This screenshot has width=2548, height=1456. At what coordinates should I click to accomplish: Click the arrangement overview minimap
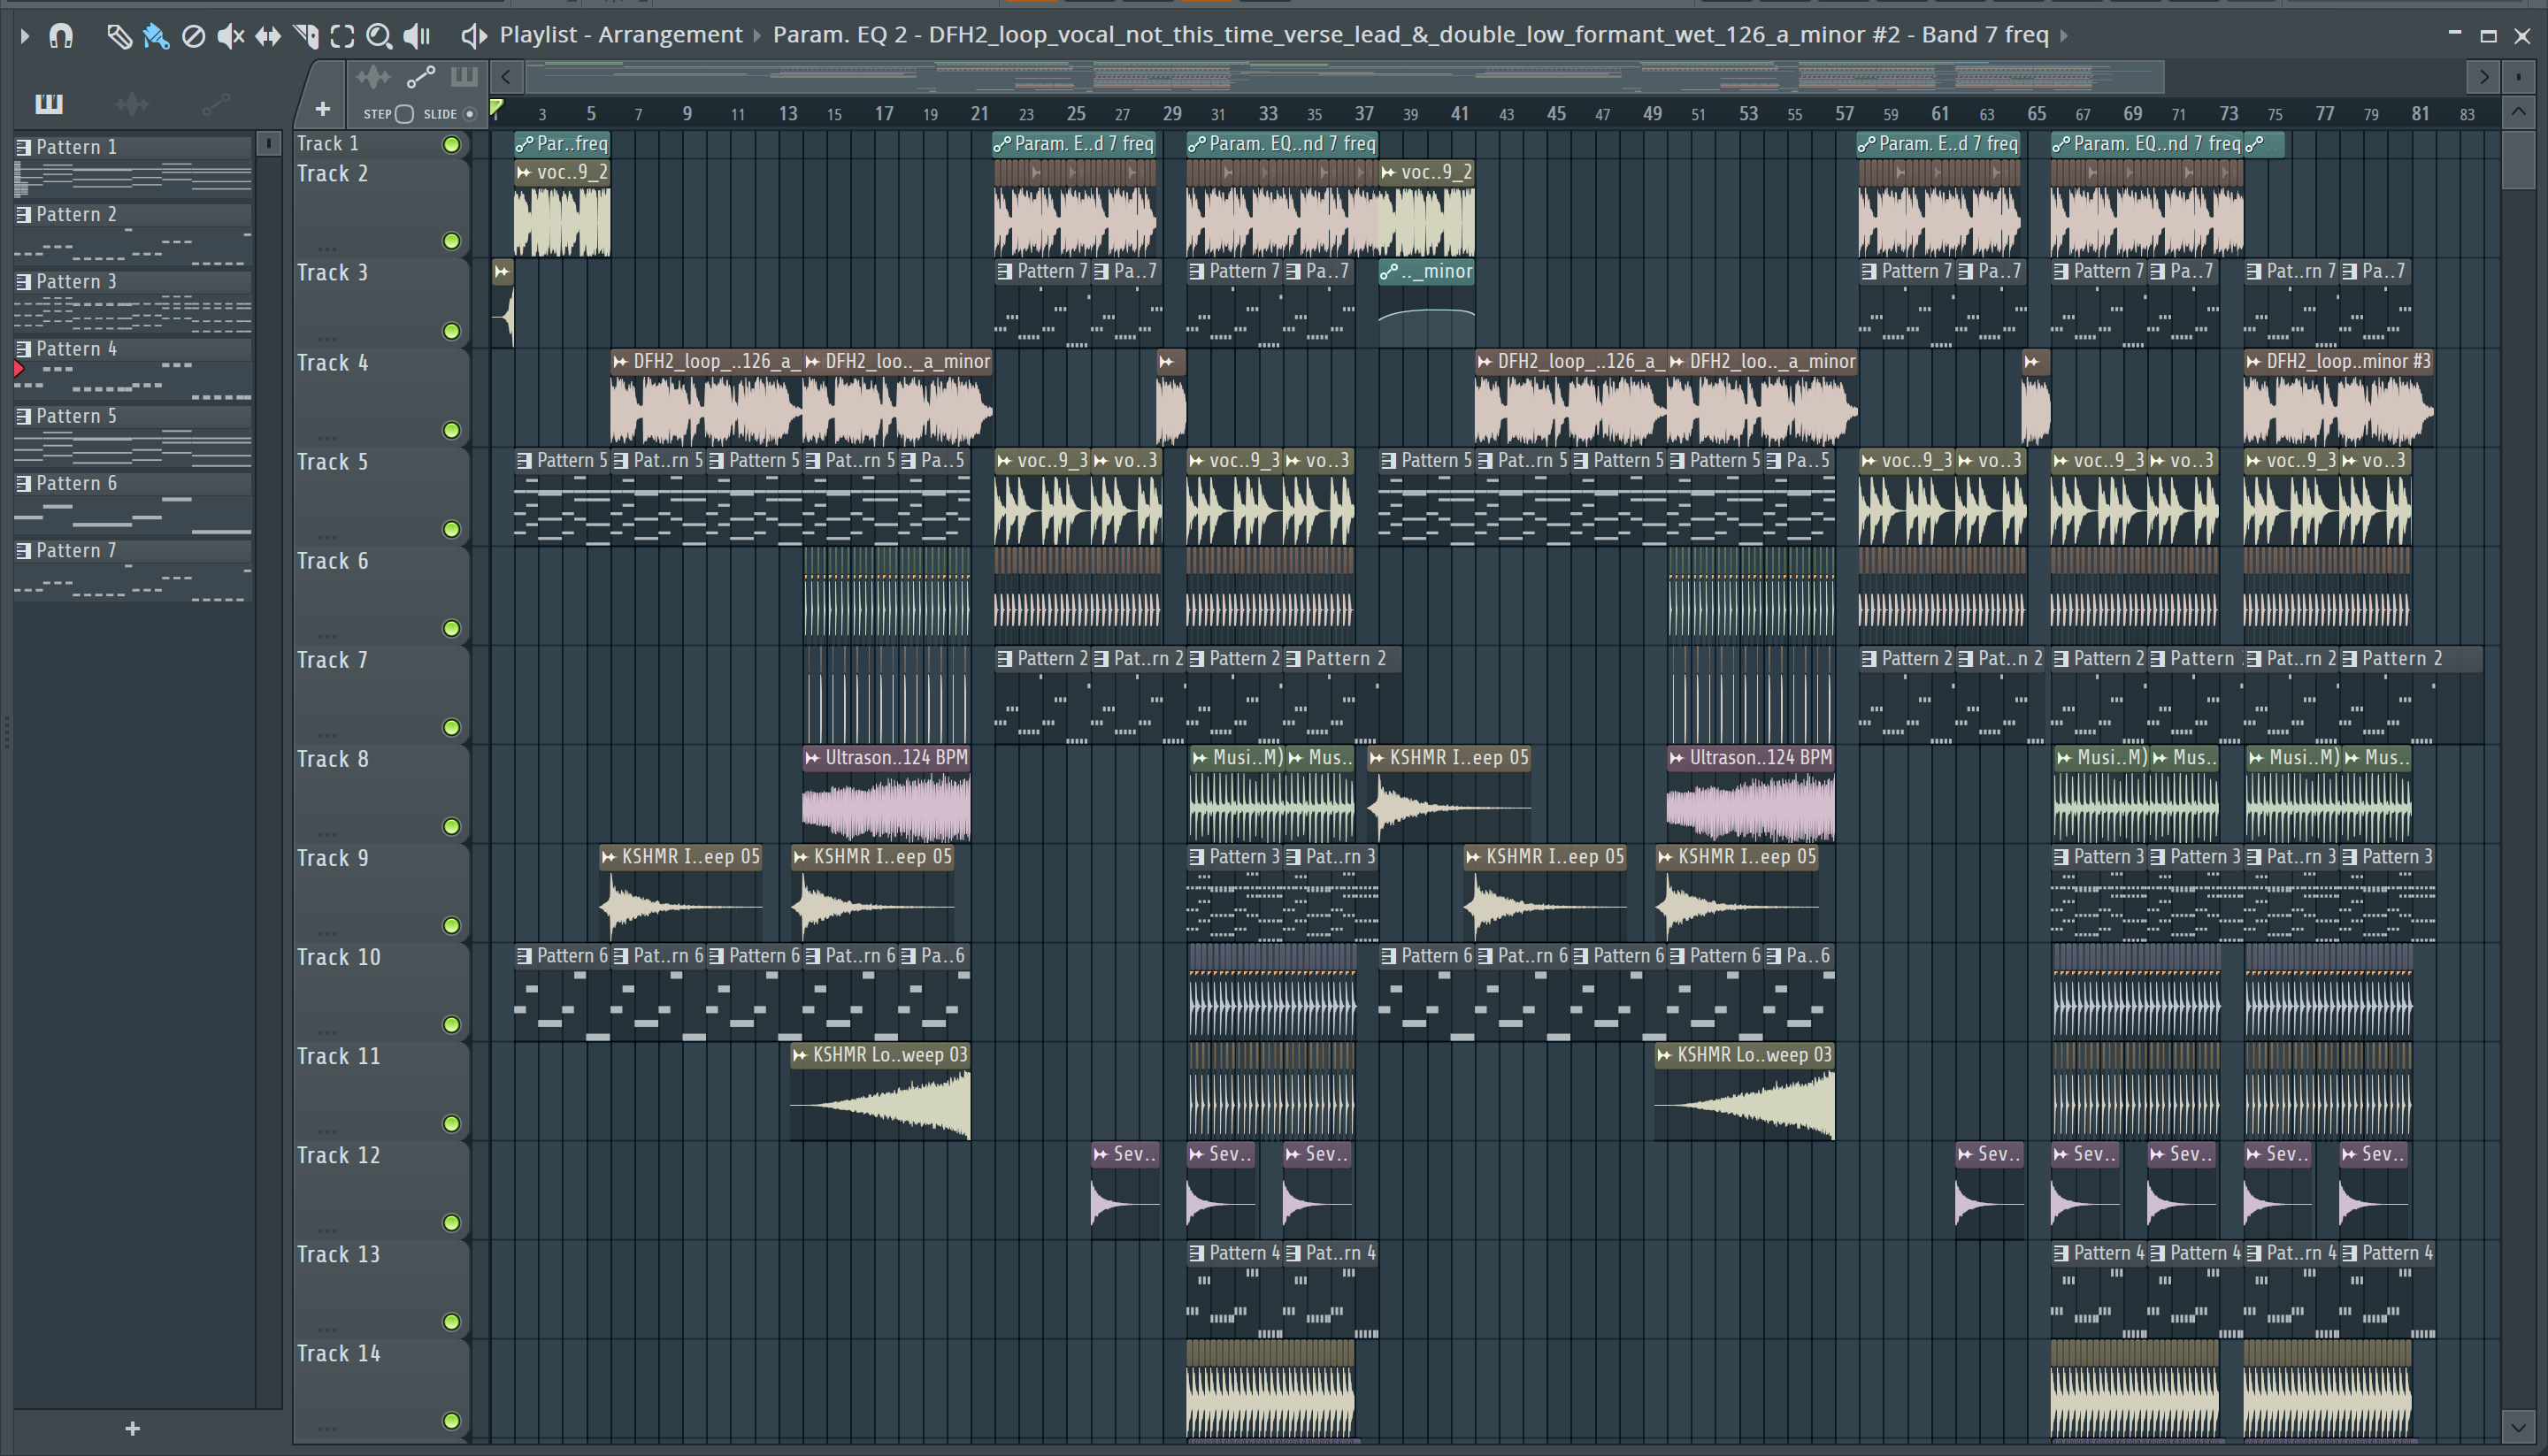pos(1345,77)
